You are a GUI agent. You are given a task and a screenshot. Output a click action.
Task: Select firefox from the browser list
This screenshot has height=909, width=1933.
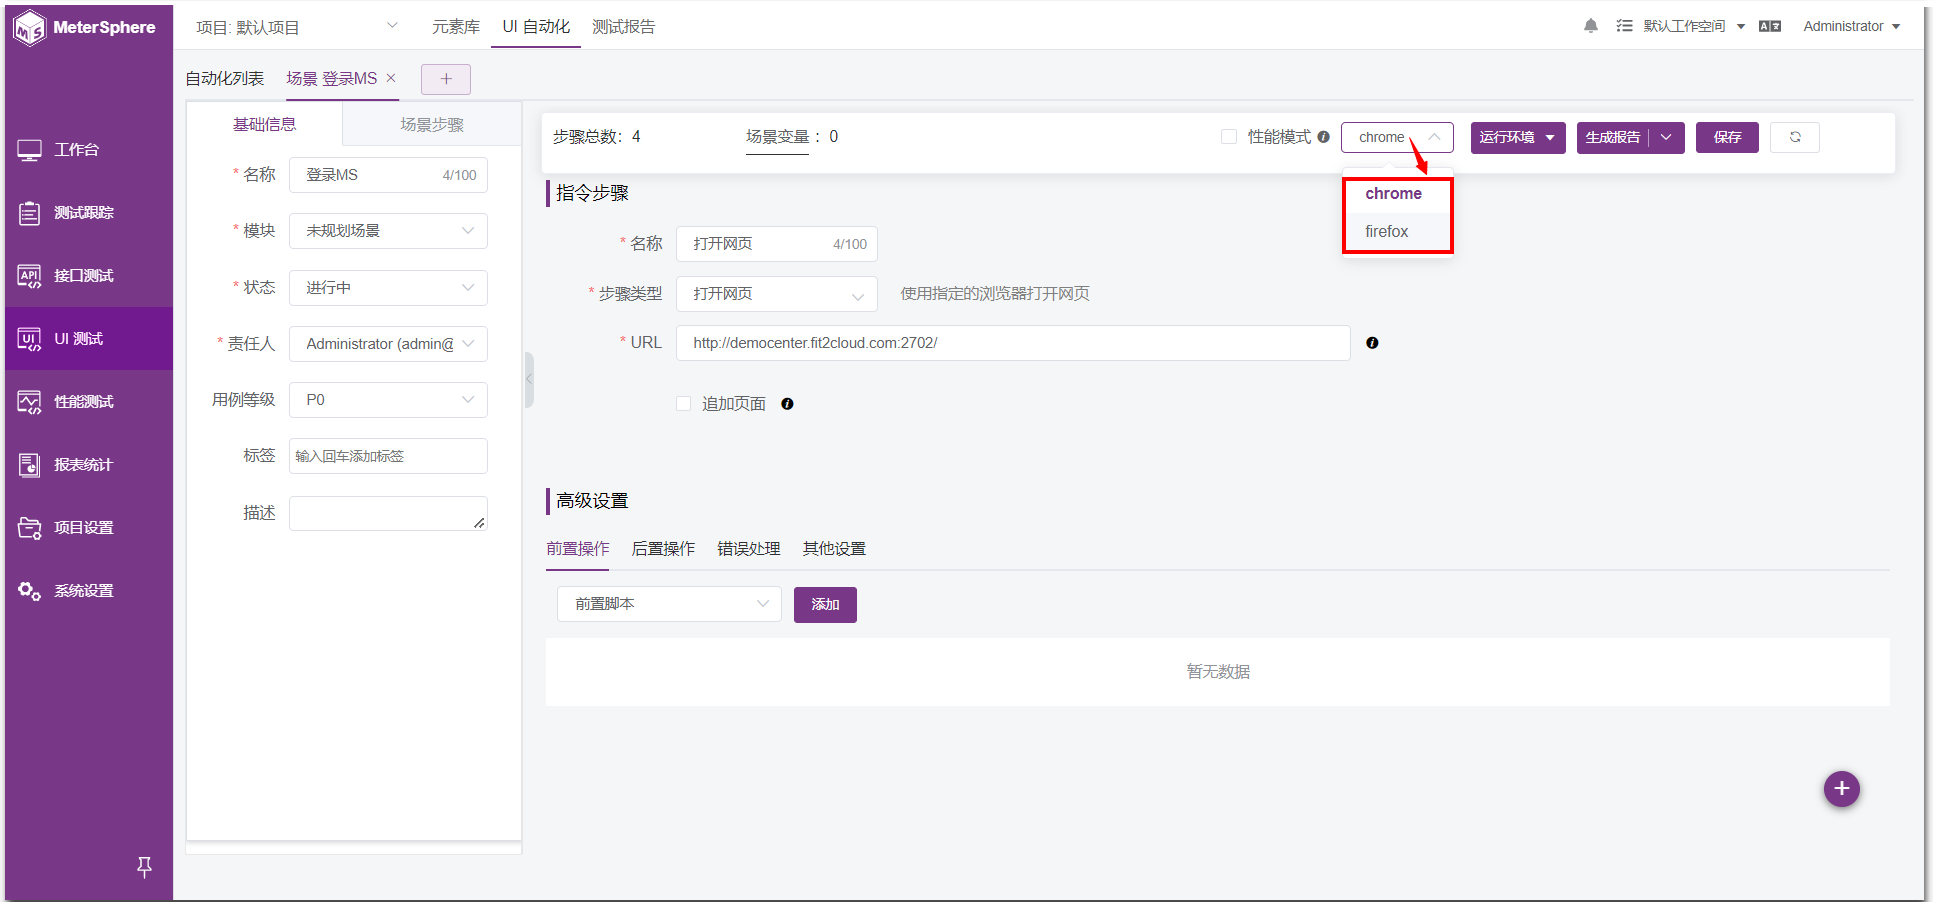[1397, 232]
